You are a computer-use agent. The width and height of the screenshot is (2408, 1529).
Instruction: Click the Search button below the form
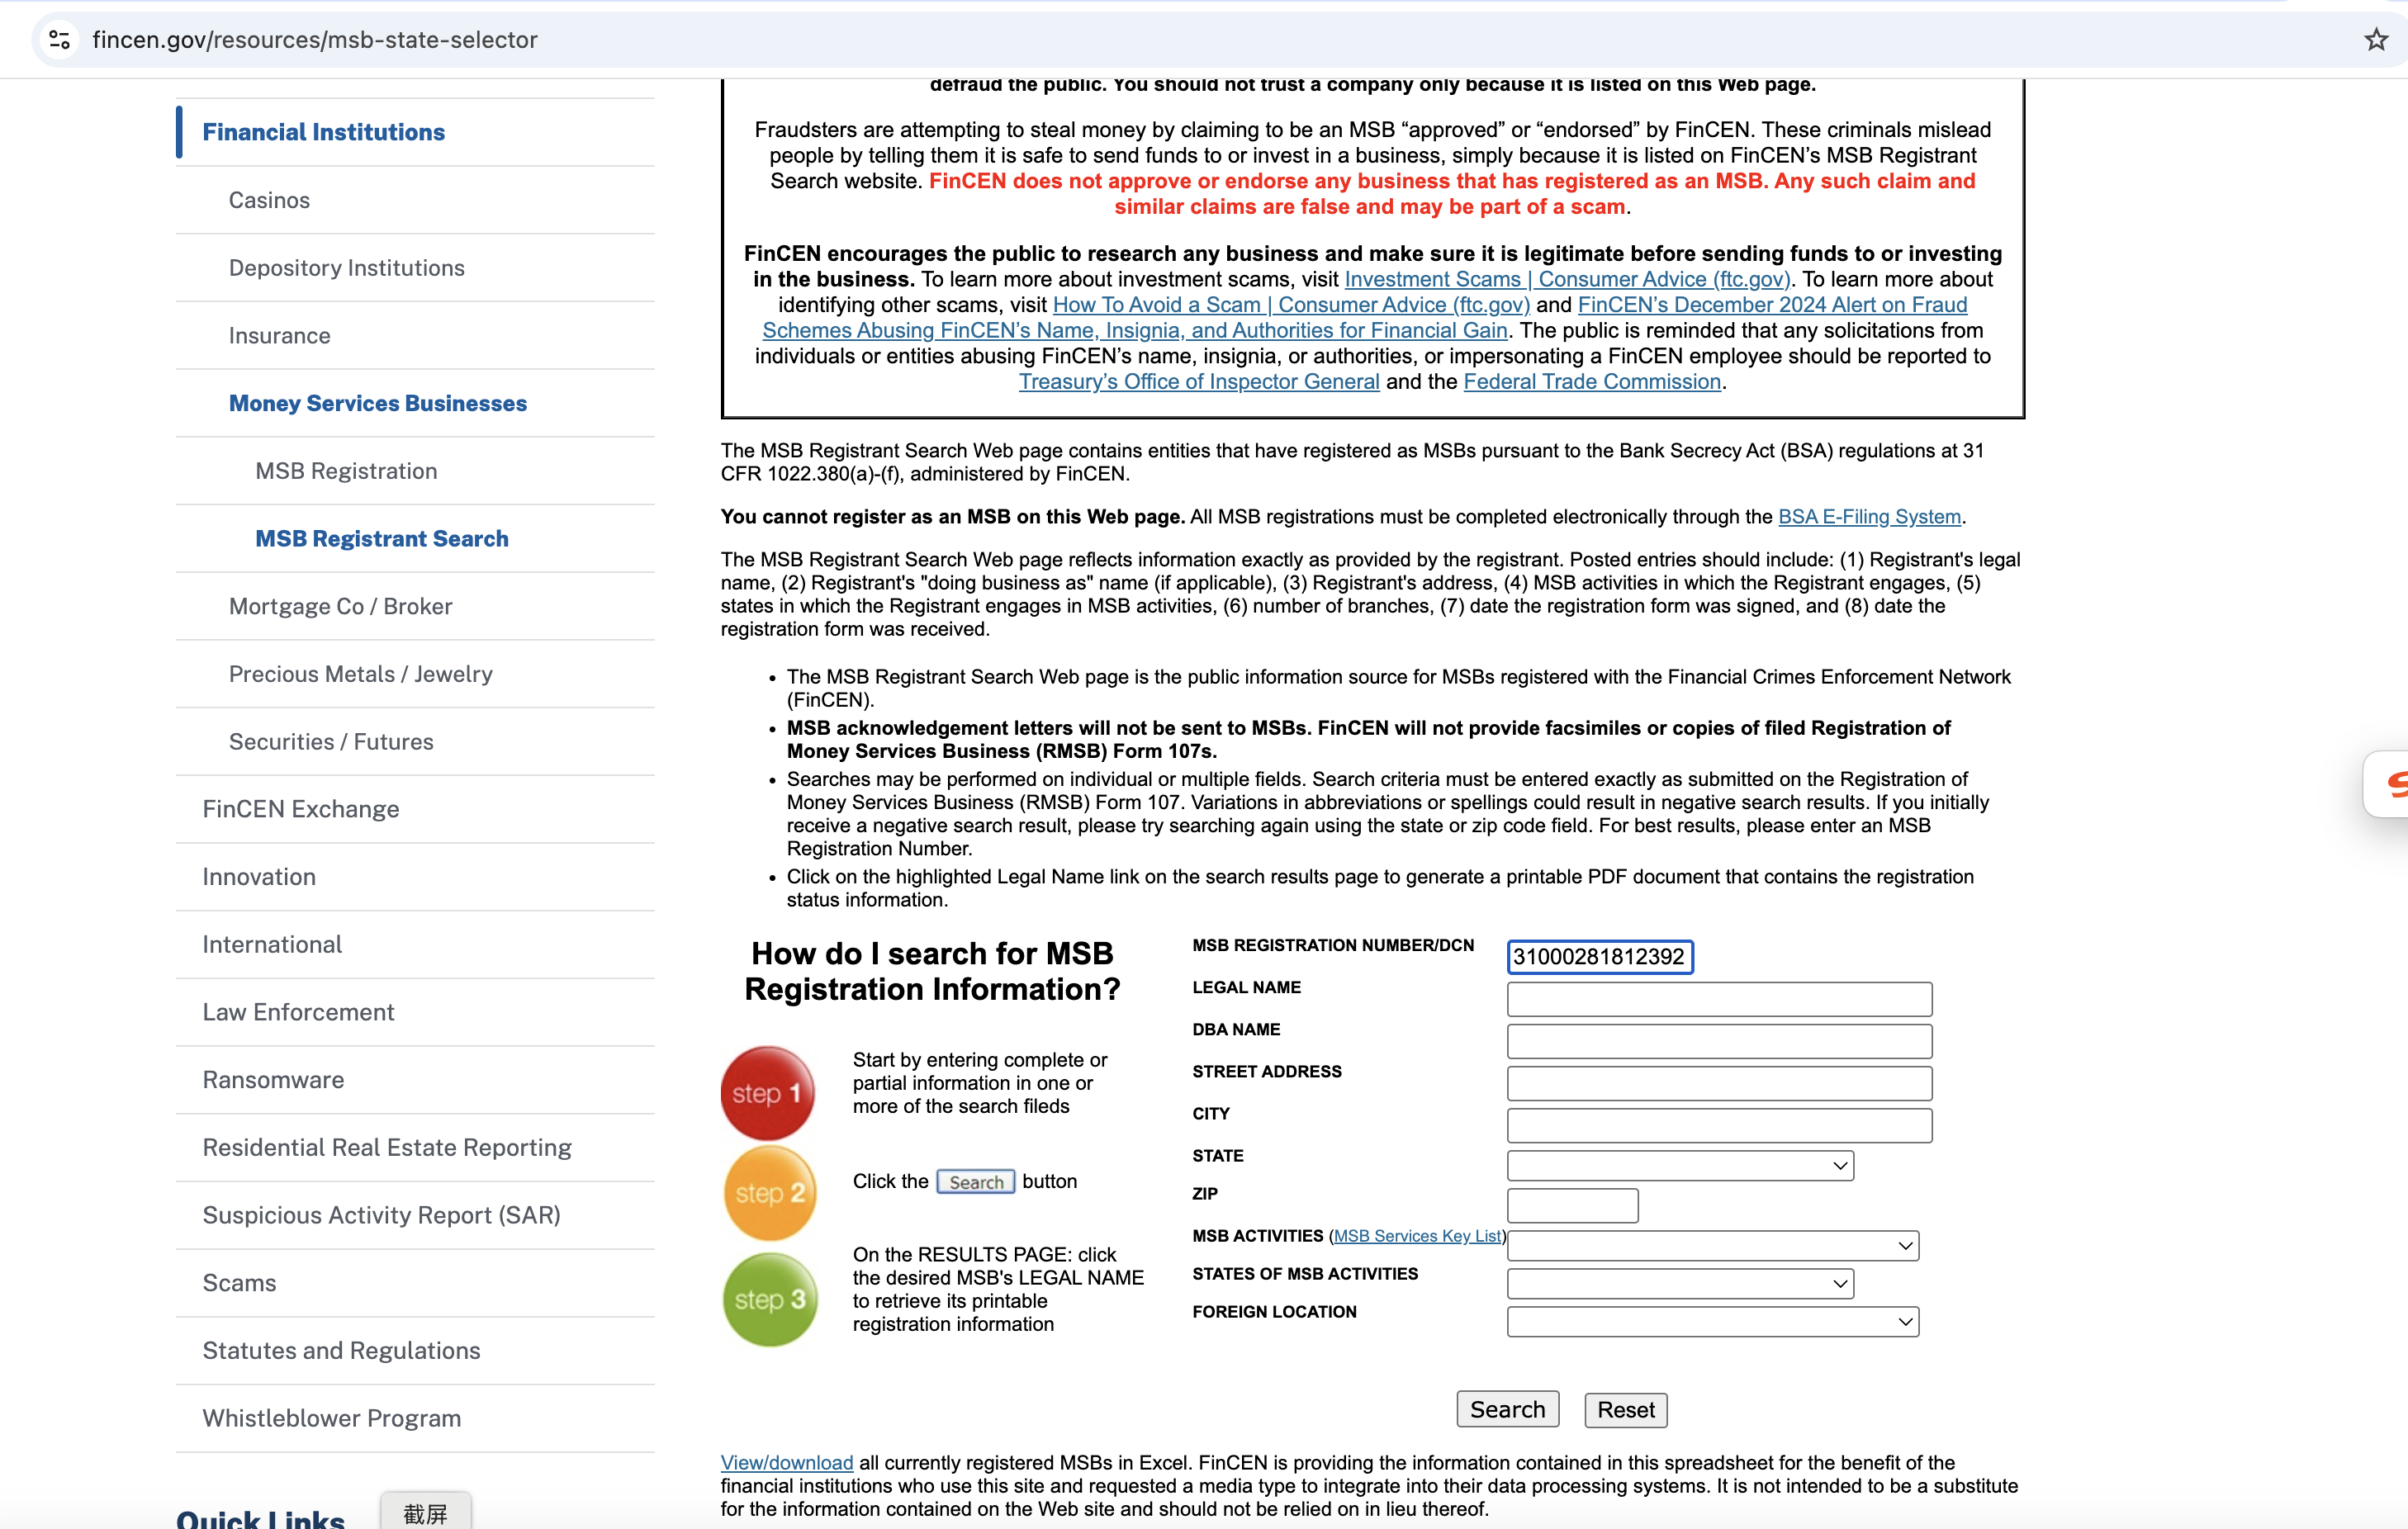[1507, 1410]
